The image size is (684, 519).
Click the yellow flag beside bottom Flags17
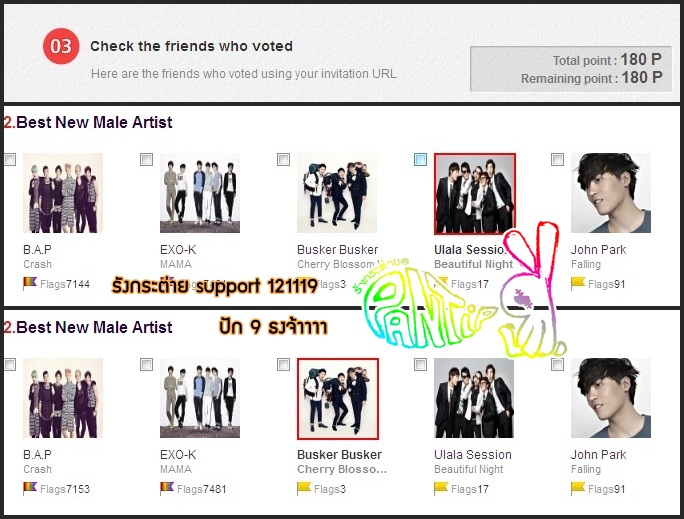(441, 488)
